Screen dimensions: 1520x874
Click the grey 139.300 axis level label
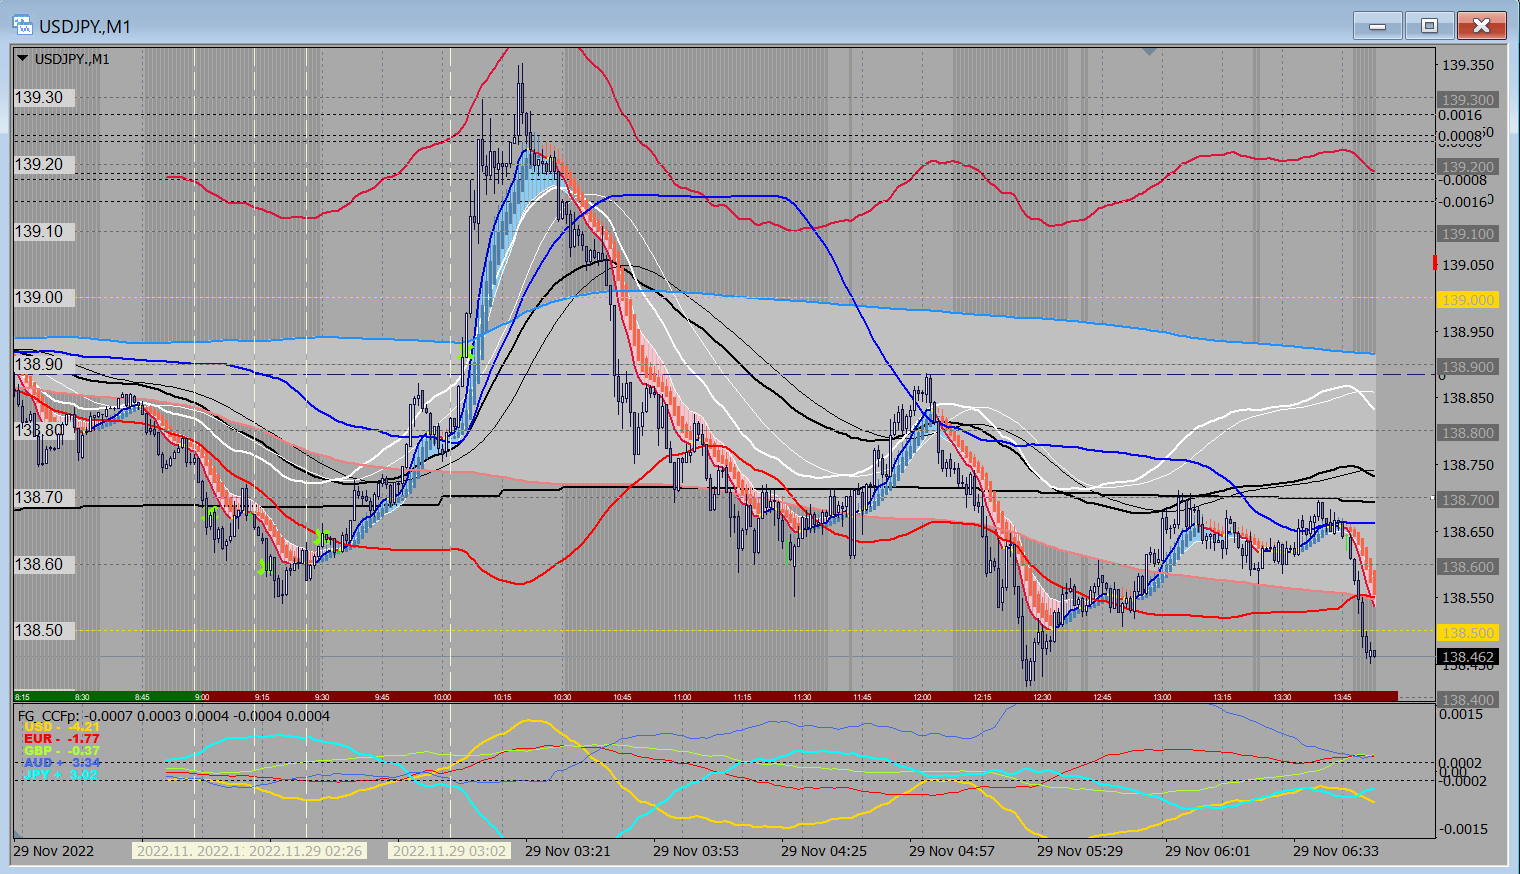[x=1467, y=100]
